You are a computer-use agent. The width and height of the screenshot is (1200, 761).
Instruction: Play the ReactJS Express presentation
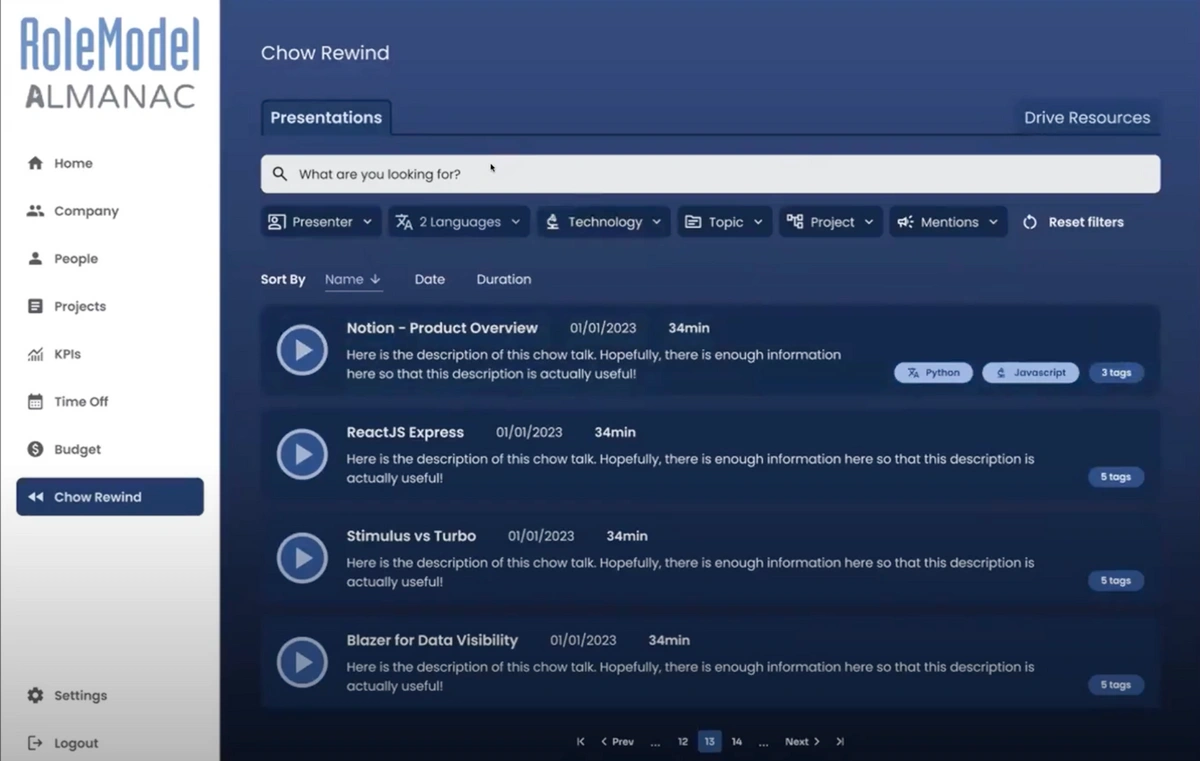coord(302,454)
